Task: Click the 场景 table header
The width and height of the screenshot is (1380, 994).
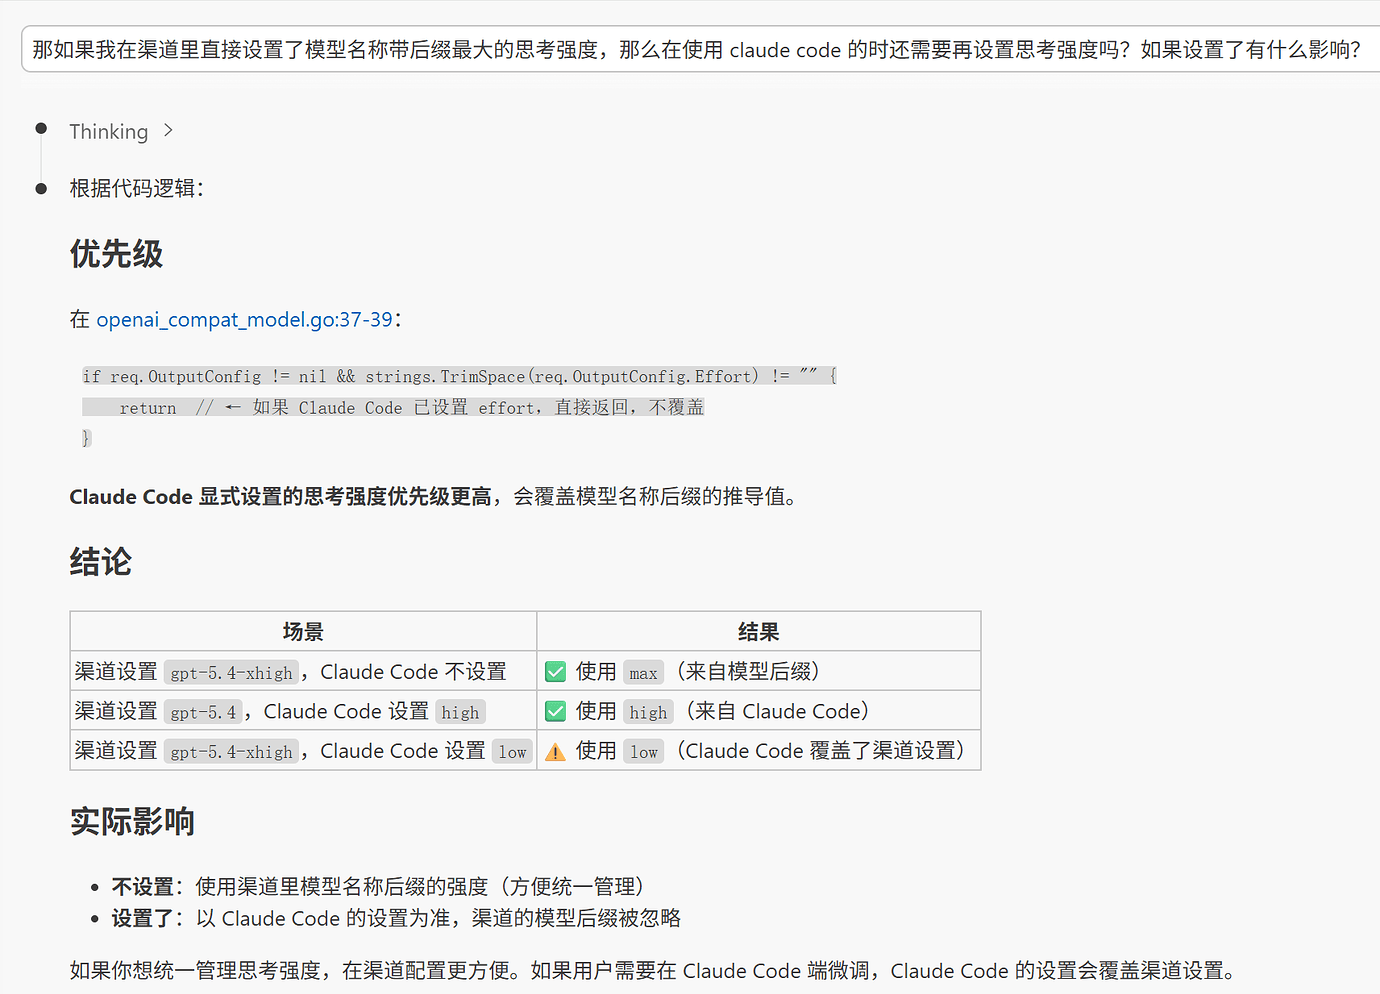Action: [303, 631]
